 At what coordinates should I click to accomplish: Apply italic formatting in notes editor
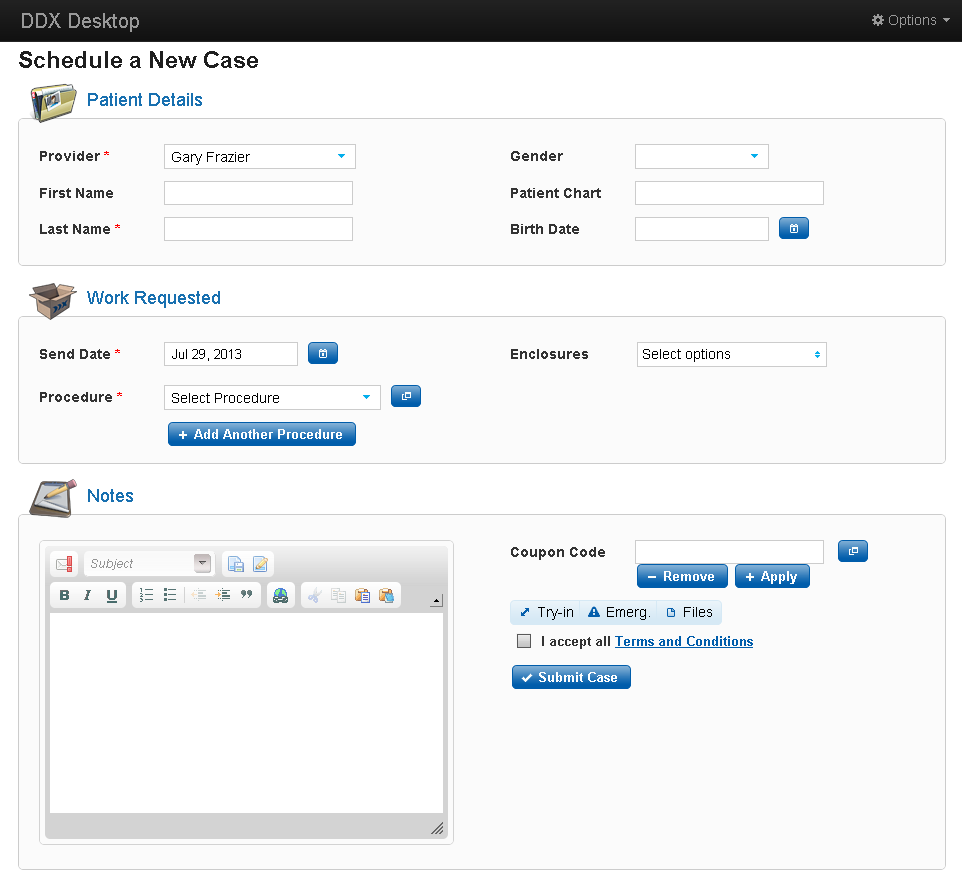point(88,595)
